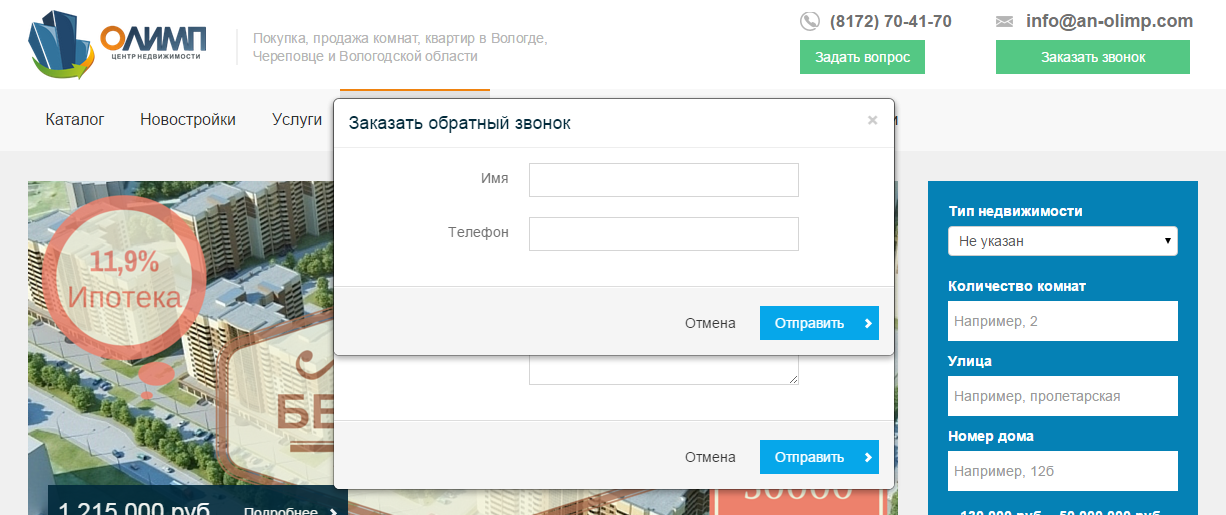
Task: Click the phone handset icon
Action: [x=809, y=21]
